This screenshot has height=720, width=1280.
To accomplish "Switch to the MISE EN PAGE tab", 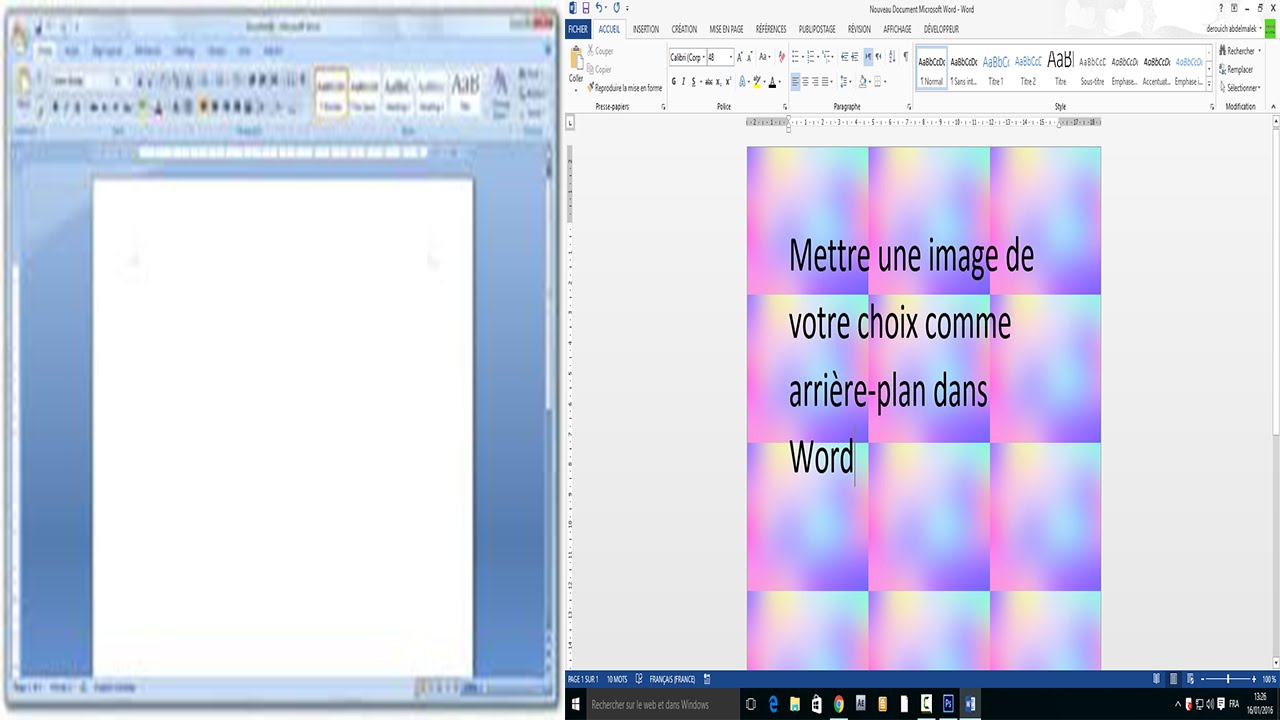I will click(726, 30).
